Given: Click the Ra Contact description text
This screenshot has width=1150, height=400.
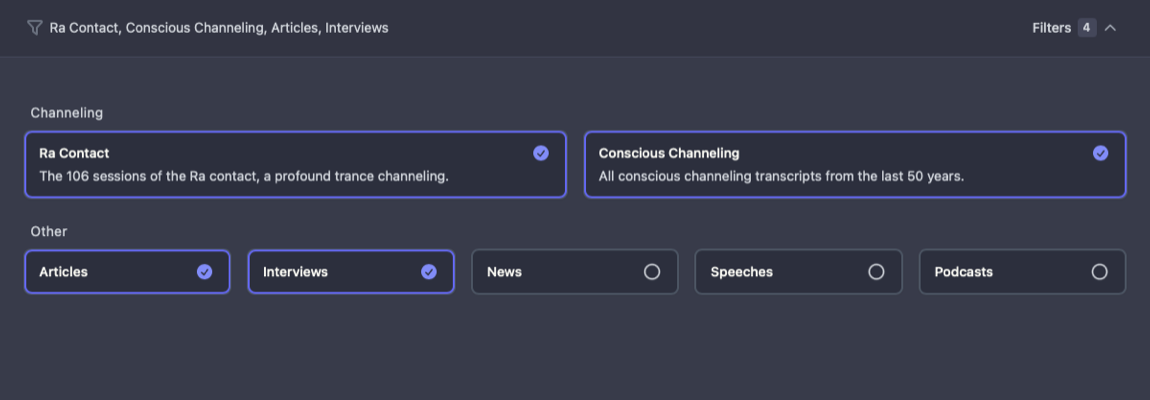Looking at the screenshot, I should point(244,176).
